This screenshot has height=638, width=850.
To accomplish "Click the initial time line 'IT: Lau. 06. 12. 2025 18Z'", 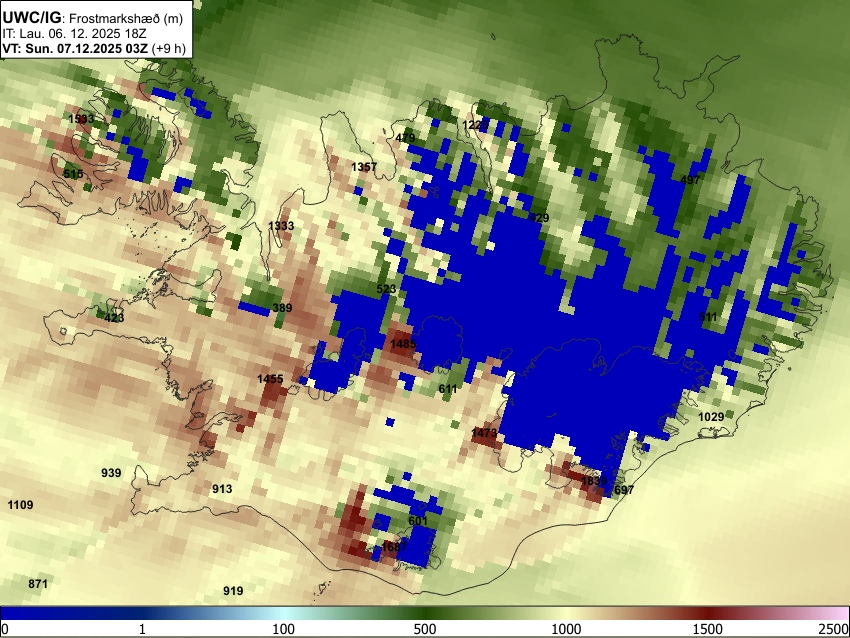I will (x=74, y=34).
